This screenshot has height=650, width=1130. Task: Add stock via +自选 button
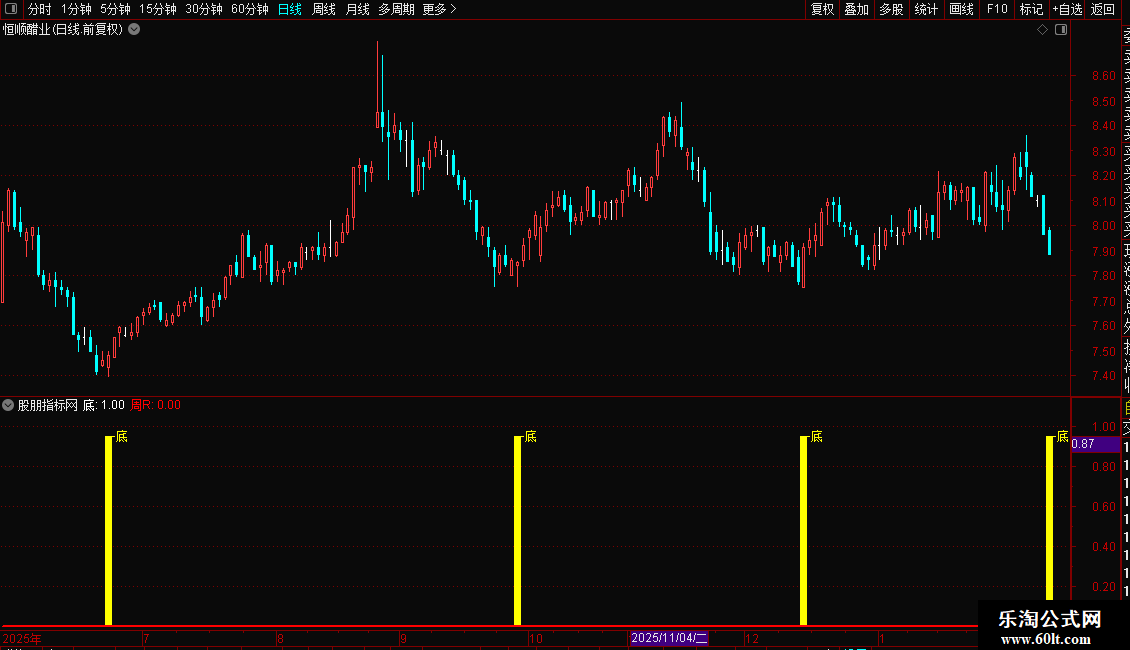[x=1067, y=9]
